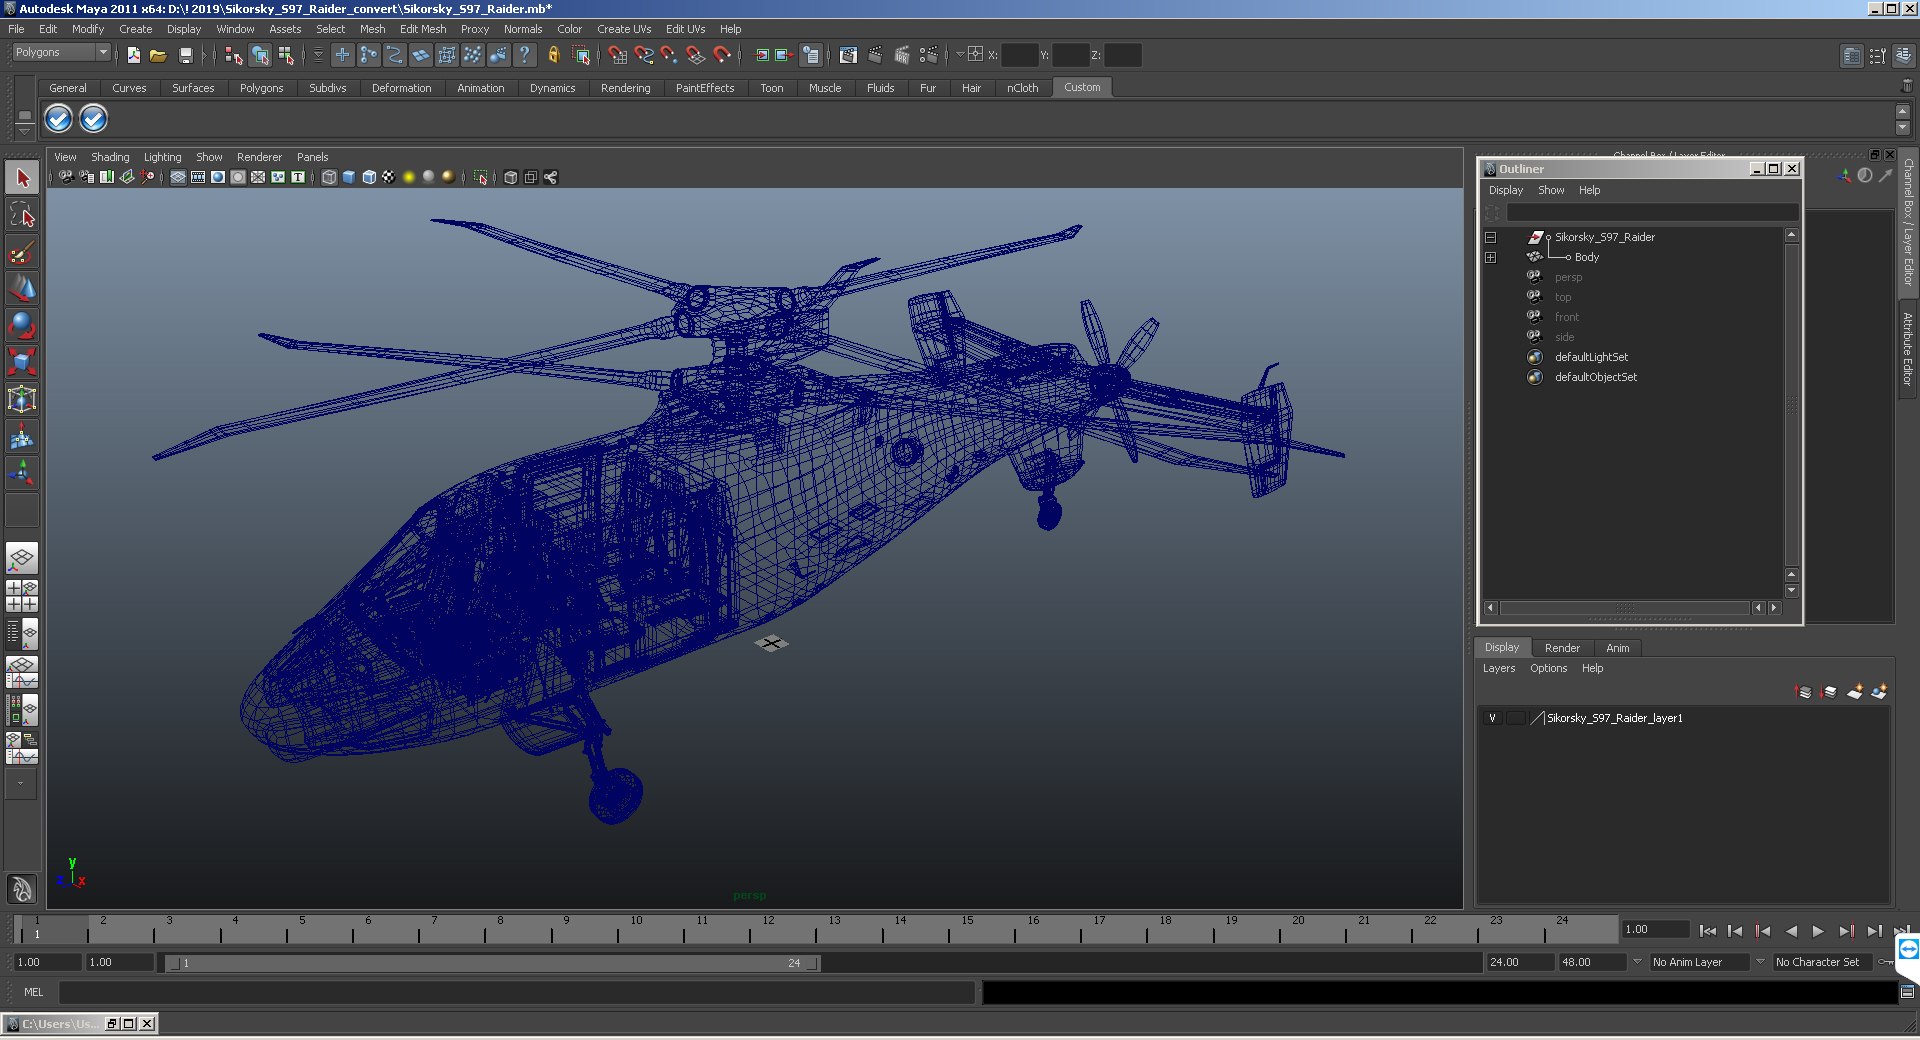Viewport: 1920px width, 1040px height.
Task: Open the Polygons menu set dropdown
Action: (61, 52)
